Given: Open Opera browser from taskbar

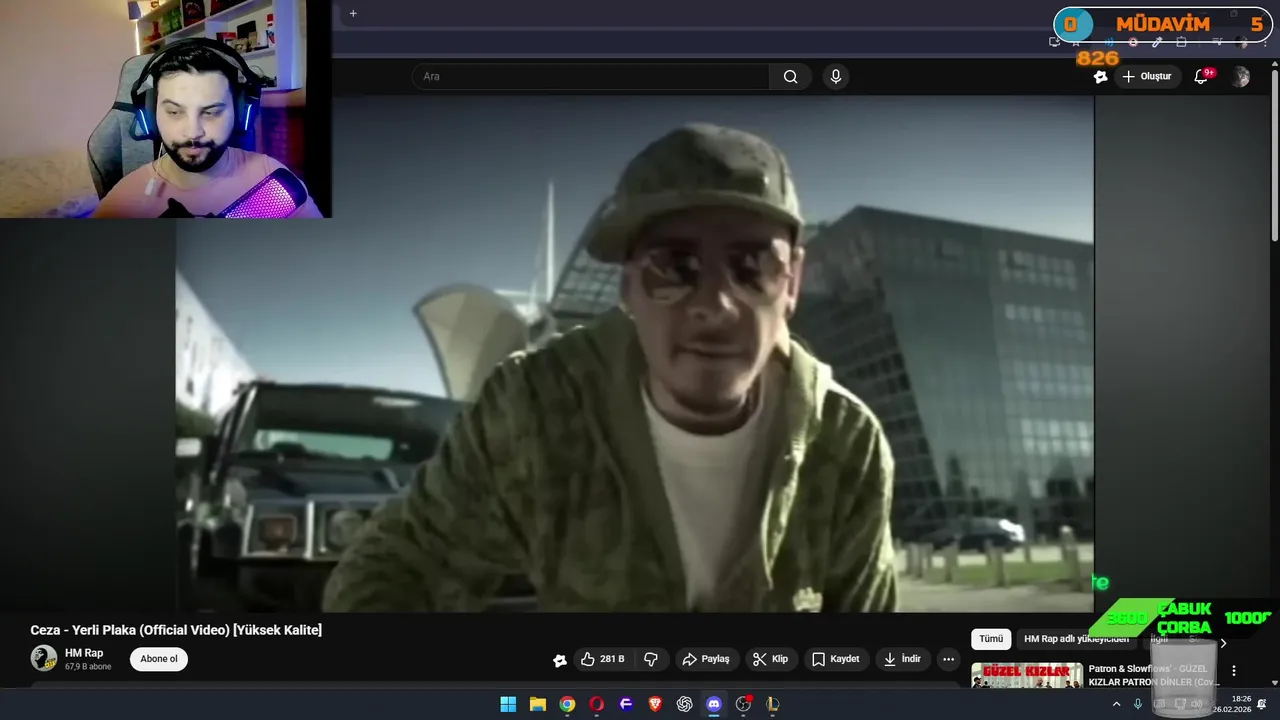Looking at the screenshot, I should point(596,704).
